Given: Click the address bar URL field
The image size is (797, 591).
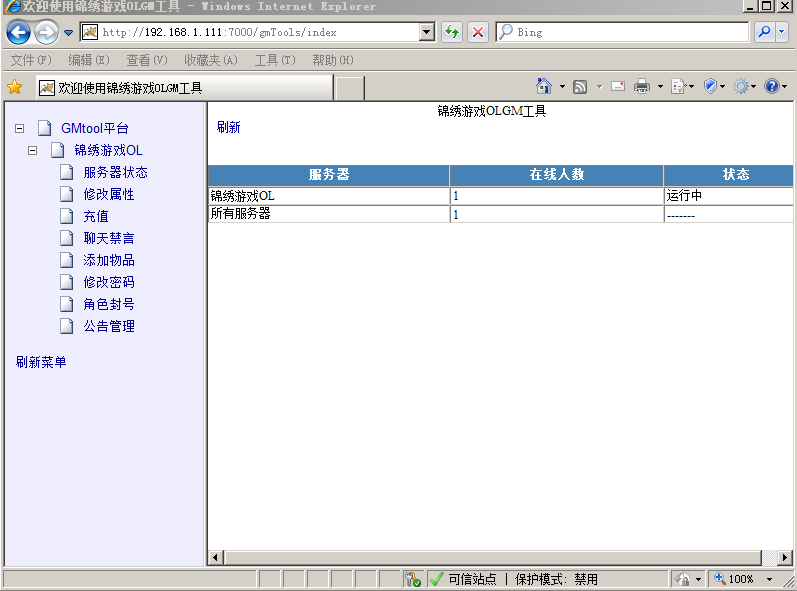Looking at the screenshot, I should click(x=250, y=33).
